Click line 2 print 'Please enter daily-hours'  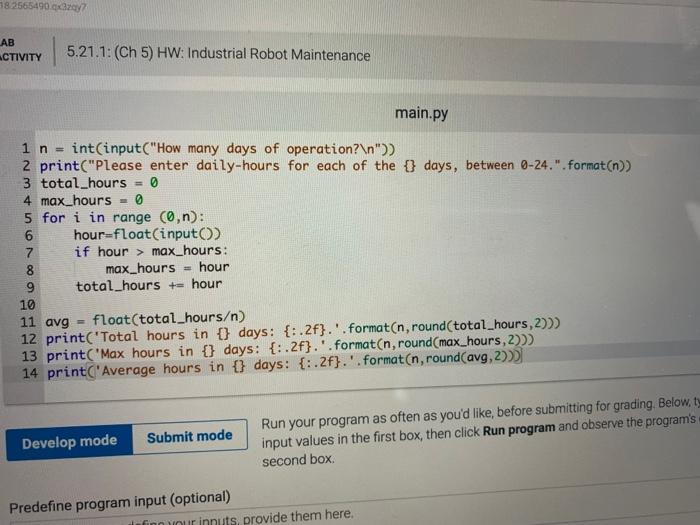click(x=336, y=166)
